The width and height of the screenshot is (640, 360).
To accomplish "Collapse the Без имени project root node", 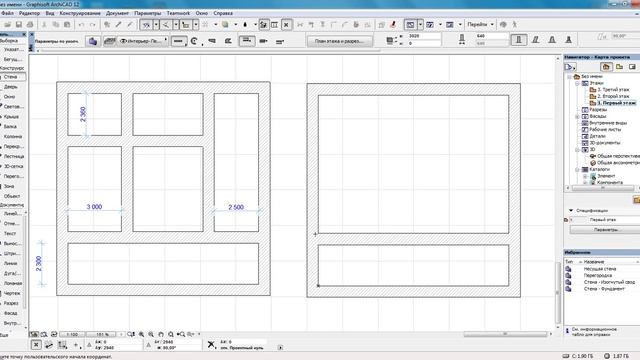I will click(569, 77).
